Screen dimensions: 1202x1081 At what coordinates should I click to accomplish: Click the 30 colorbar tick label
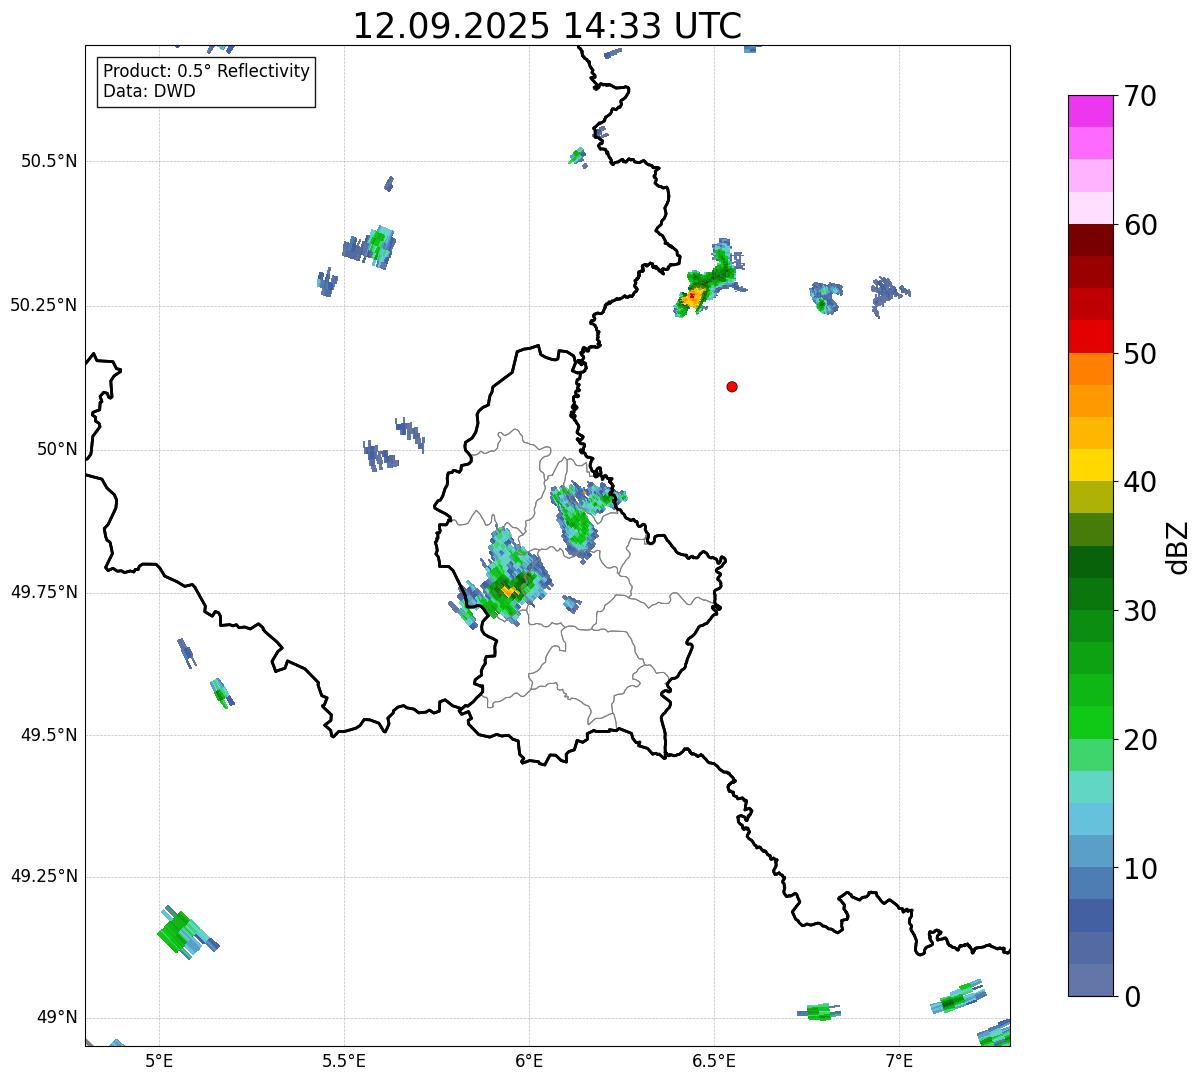[x=1140, y=611]
